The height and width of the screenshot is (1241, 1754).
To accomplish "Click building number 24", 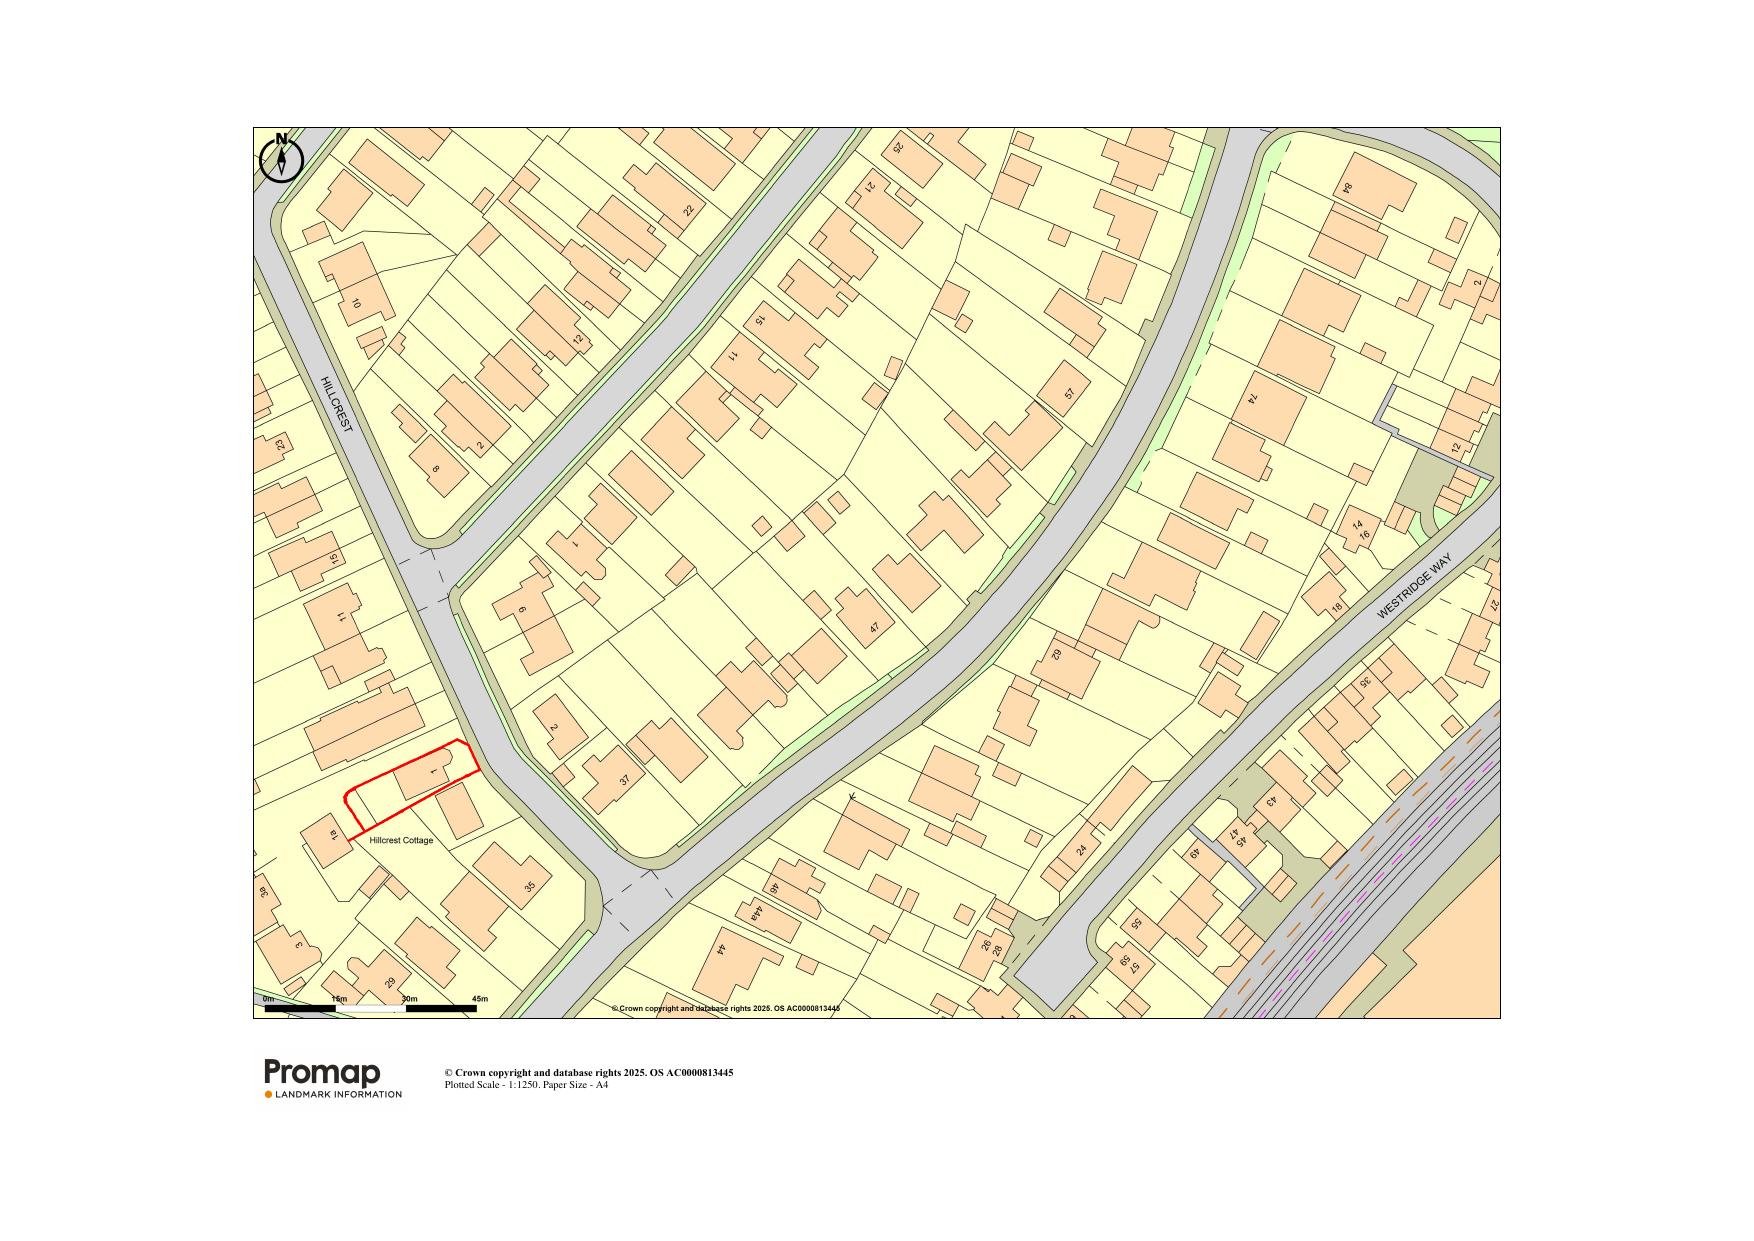I will click(x=1081, y=850).
